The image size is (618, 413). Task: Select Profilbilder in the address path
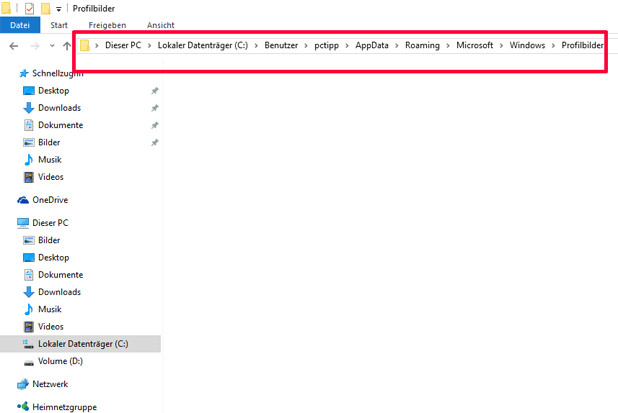[582, 45]
